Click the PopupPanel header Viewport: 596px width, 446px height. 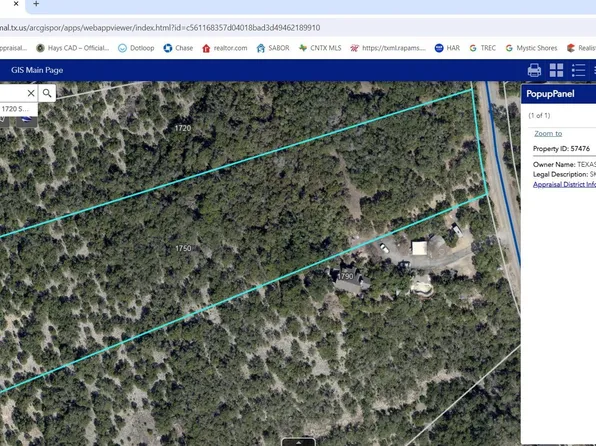tap(558, 94)
